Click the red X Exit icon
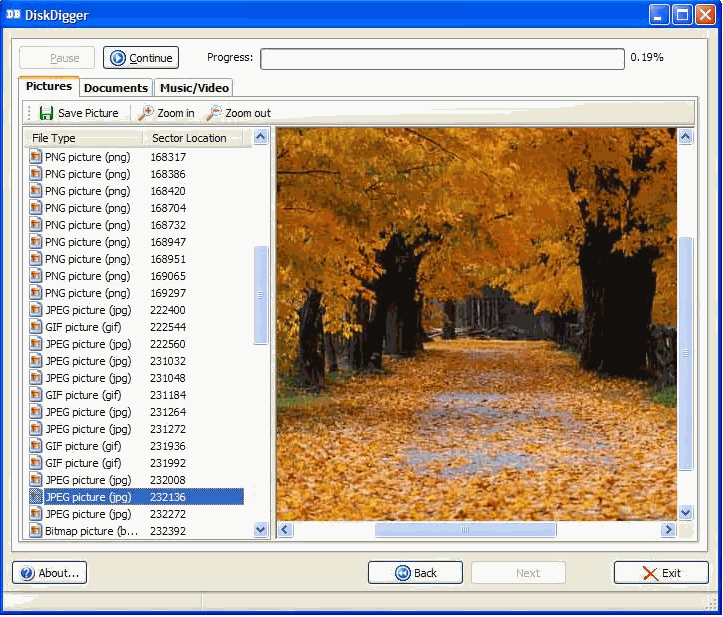The height and width of the screenshot is (617, 723). [x=650, y=573]
